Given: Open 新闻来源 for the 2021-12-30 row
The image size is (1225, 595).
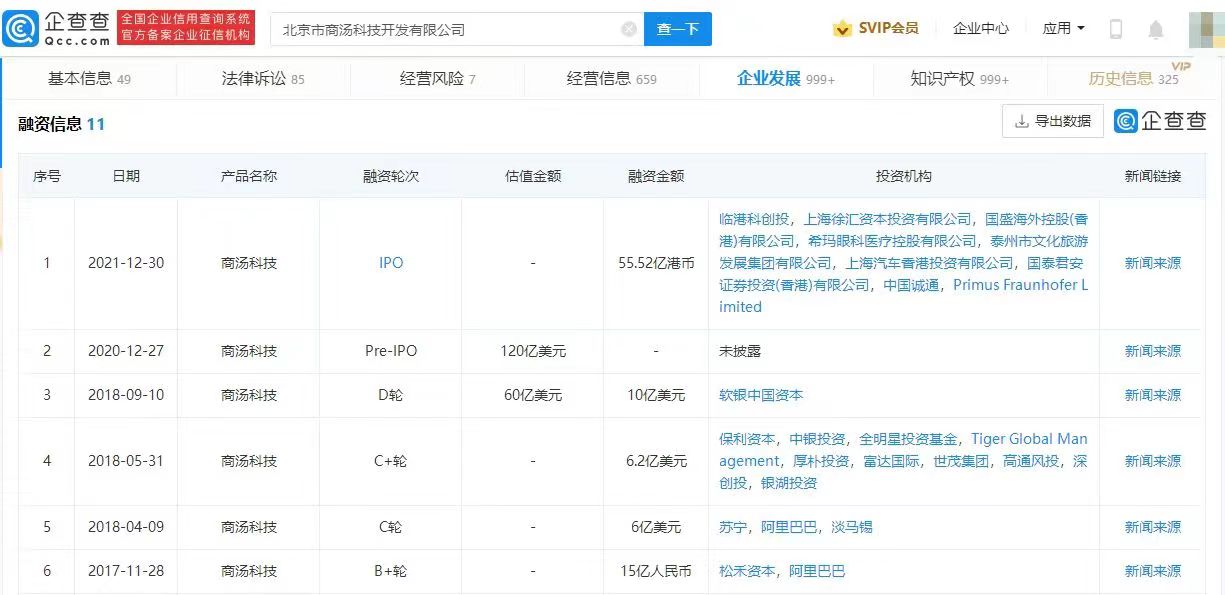Looking at the screenshot, I should point(1153,263).
